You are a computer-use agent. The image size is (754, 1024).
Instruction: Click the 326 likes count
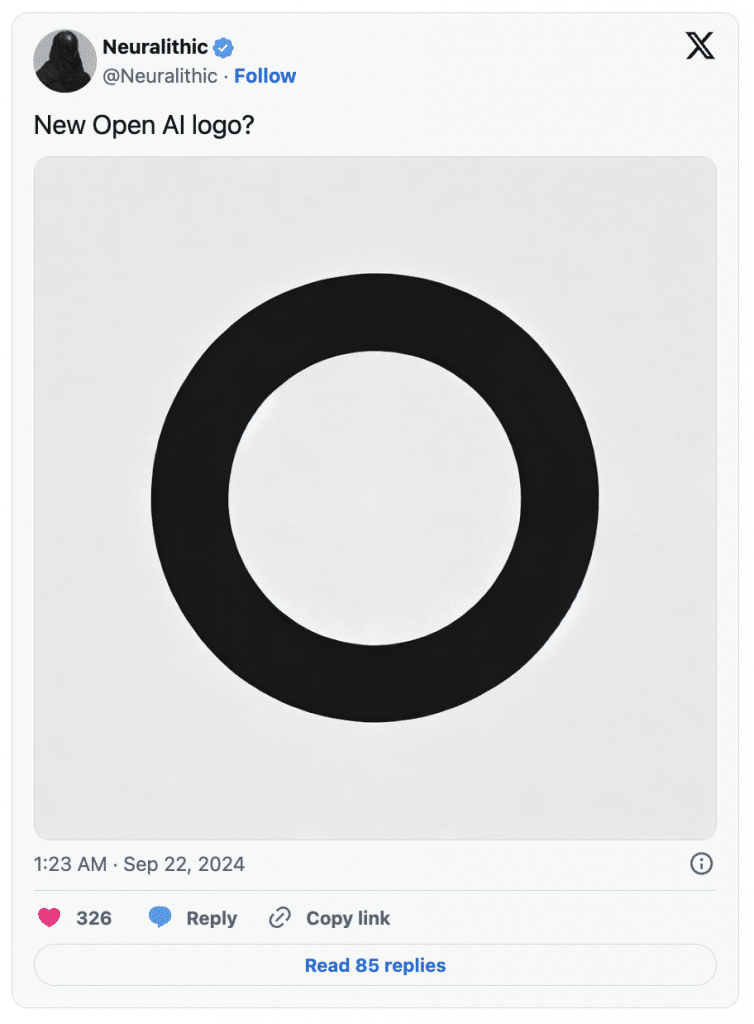pos(94,918)
